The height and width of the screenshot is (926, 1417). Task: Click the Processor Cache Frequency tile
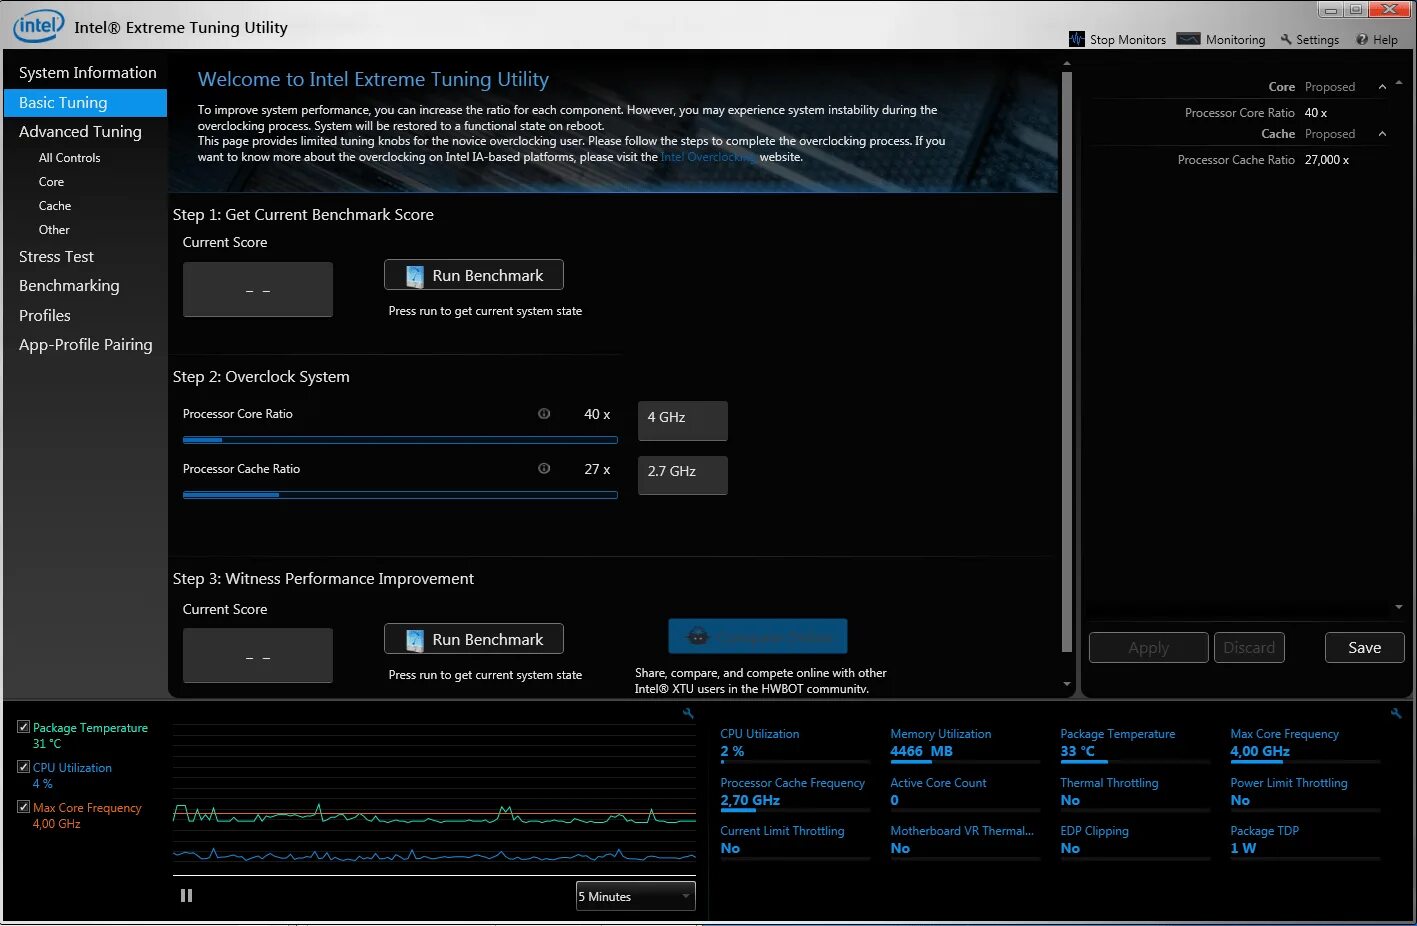[x=794, y=792]
